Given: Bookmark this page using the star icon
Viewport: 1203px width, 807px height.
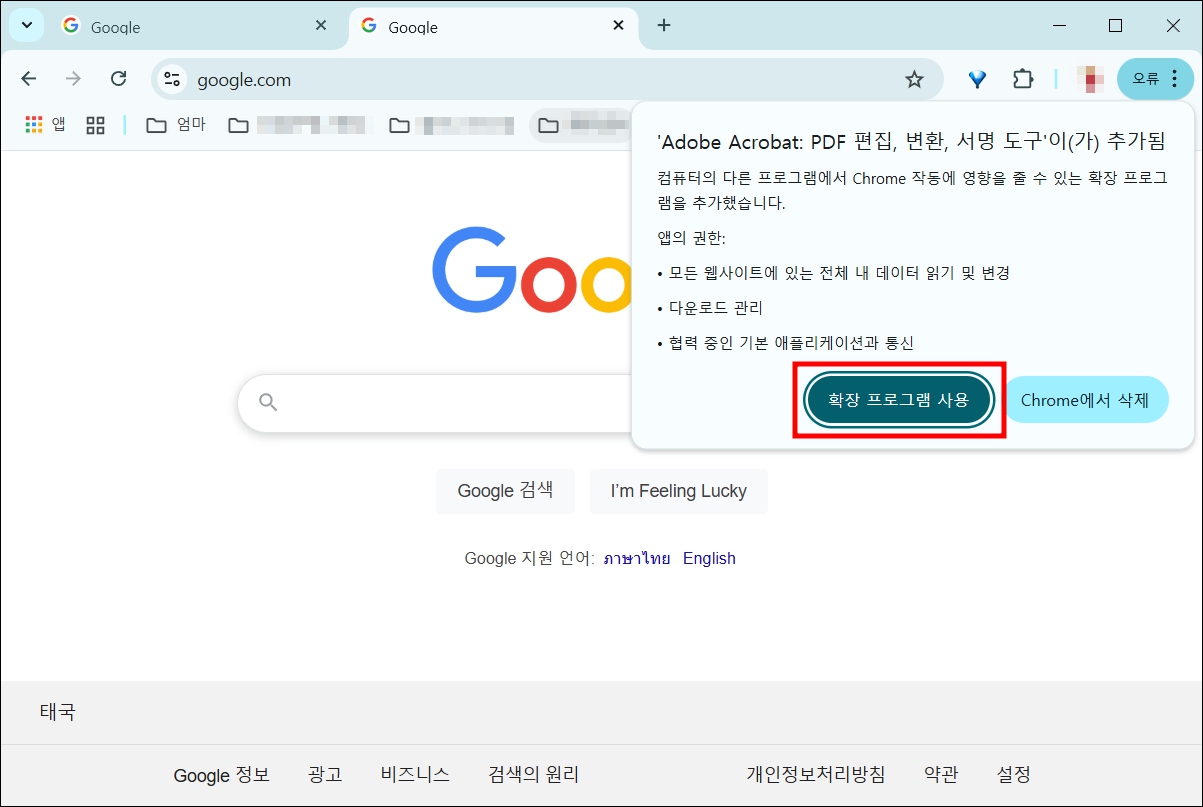Looking at the screenshot, I should [x=913, y=78].
